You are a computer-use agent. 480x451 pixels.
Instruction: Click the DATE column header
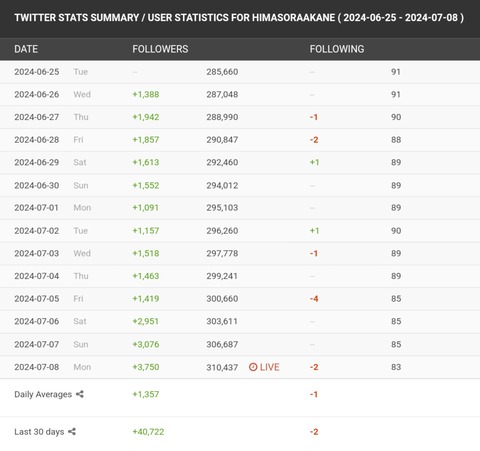tap(26, 49)
